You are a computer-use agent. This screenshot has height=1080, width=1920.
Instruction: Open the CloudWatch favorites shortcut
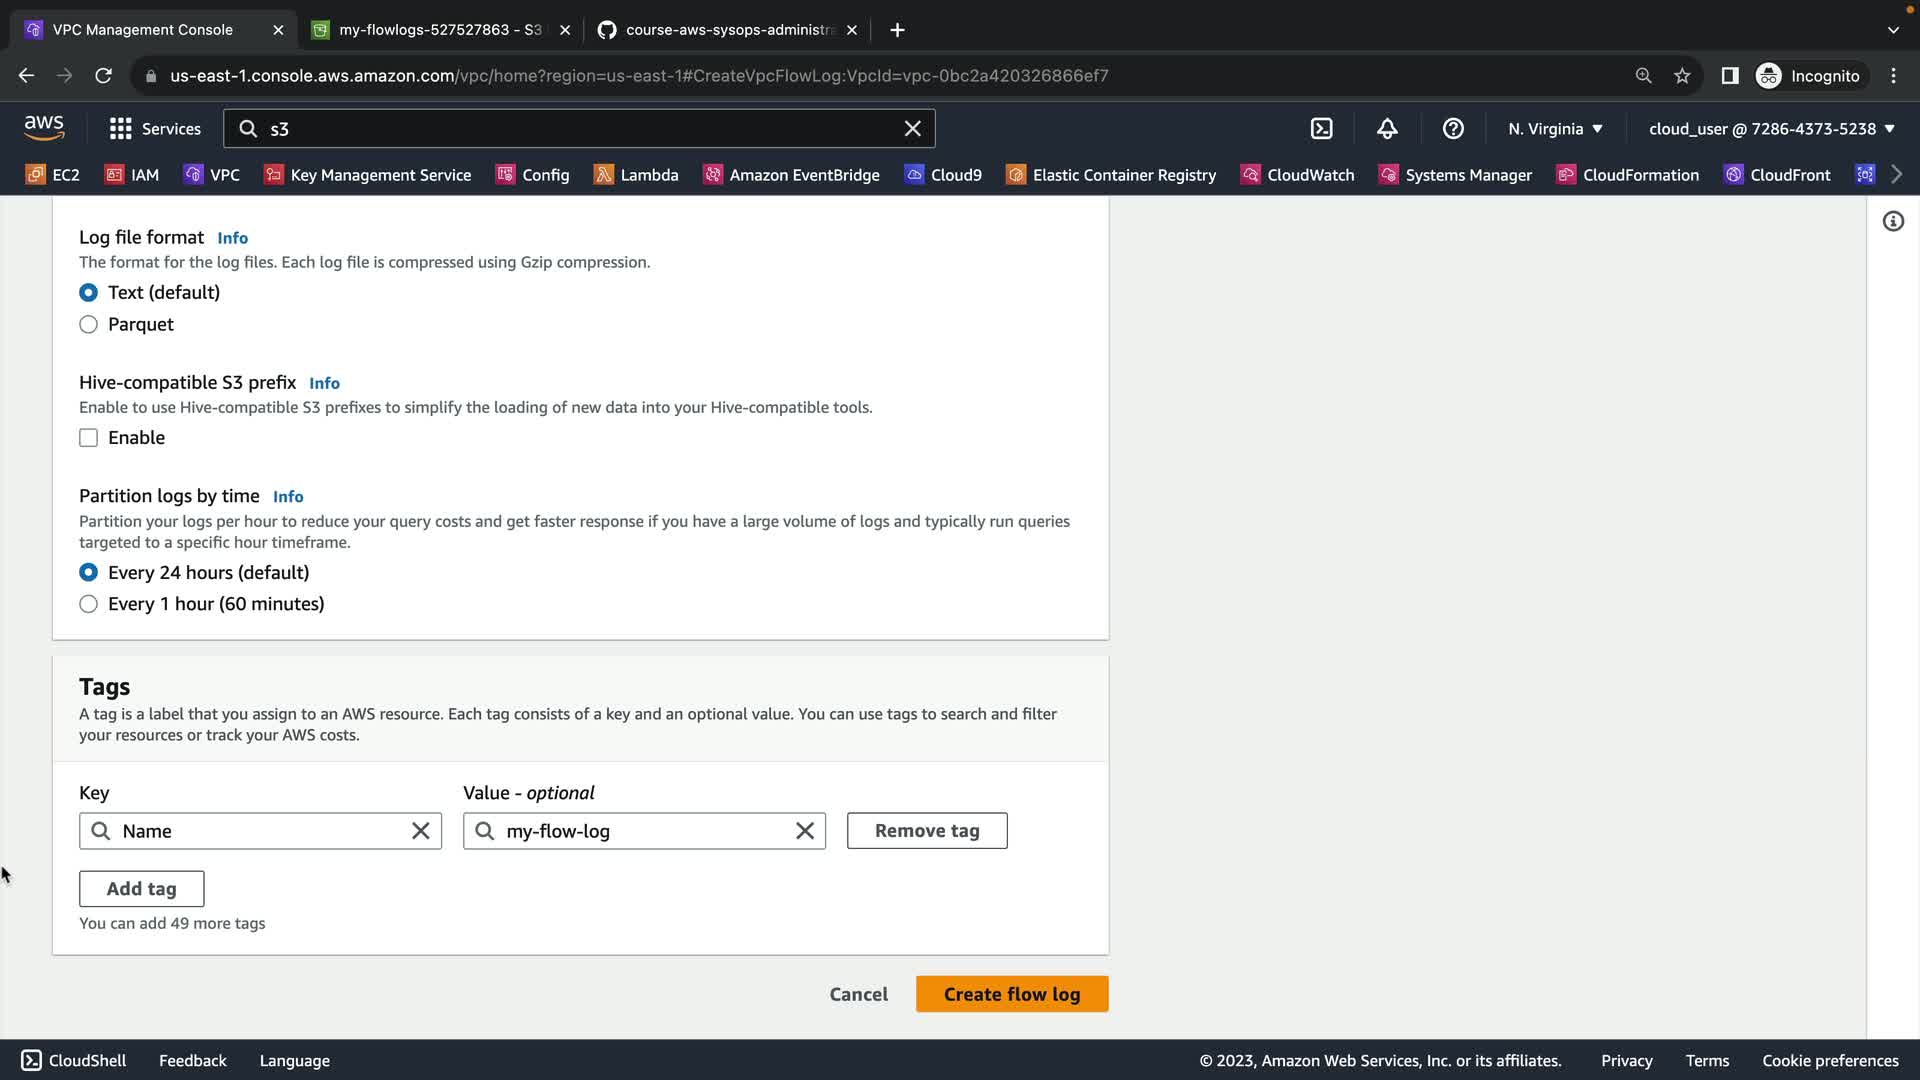(1298, 175)
